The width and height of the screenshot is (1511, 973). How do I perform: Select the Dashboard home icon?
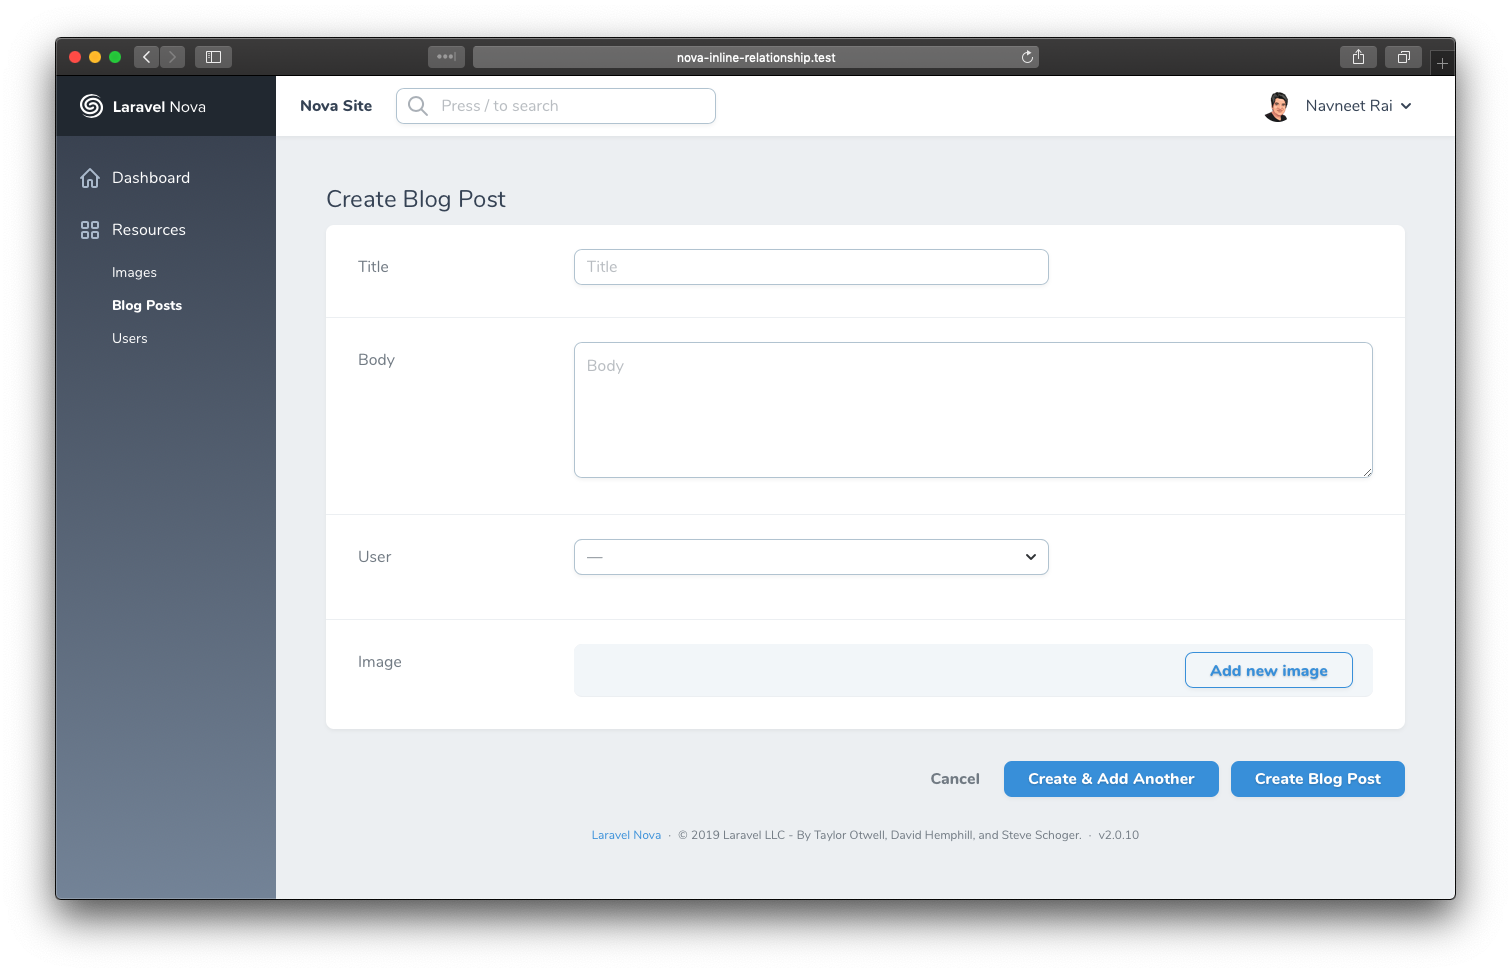(90, 177)
